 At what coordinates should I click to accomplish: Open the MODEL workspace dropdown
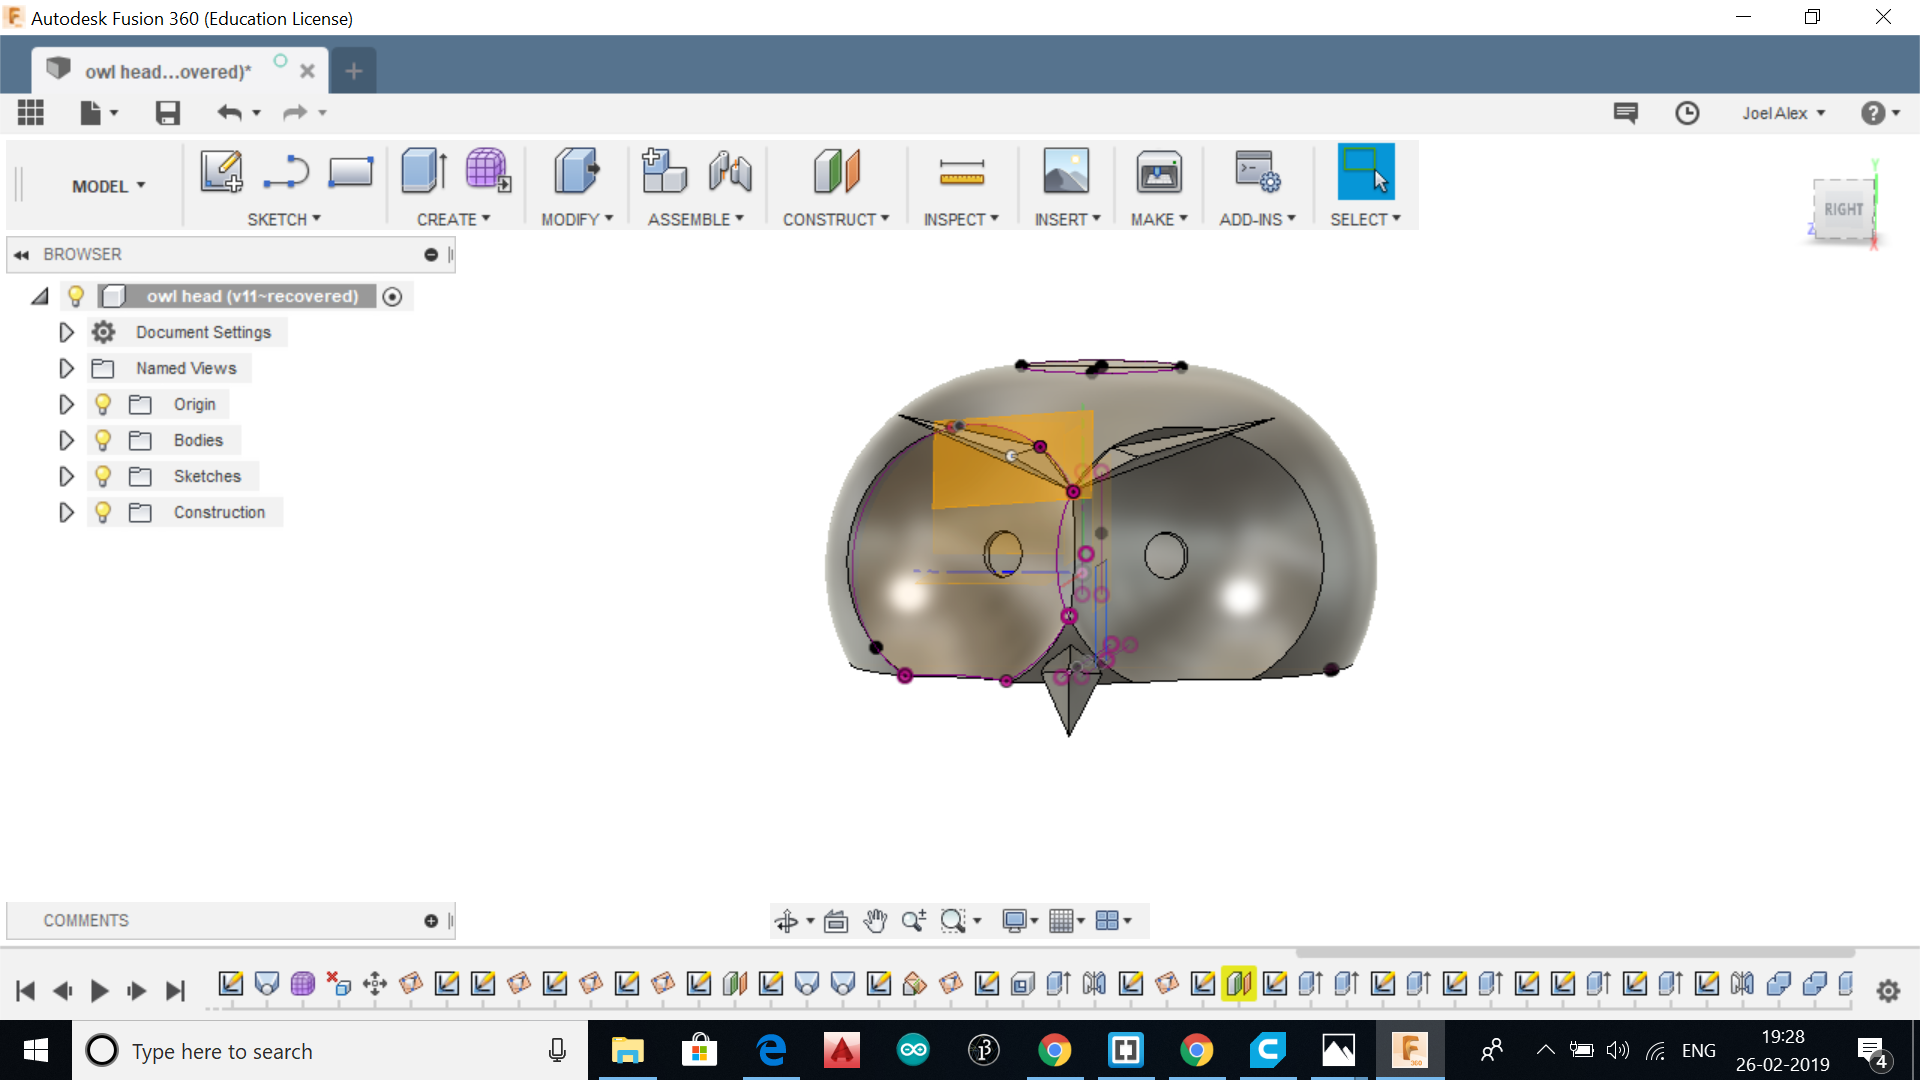coord(108,186)
